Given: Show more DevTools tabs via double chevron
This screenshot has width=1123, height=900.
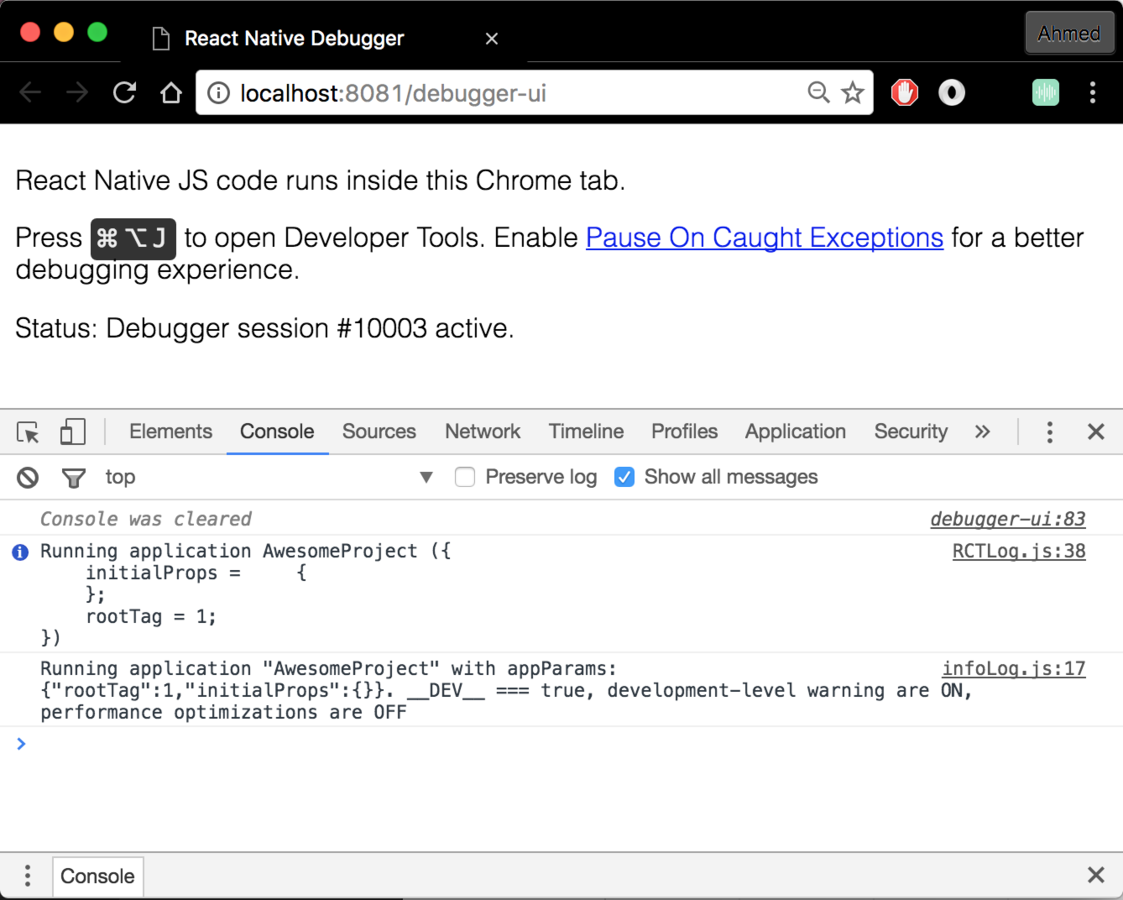Looking at the screenshot, I should point(983,432).
